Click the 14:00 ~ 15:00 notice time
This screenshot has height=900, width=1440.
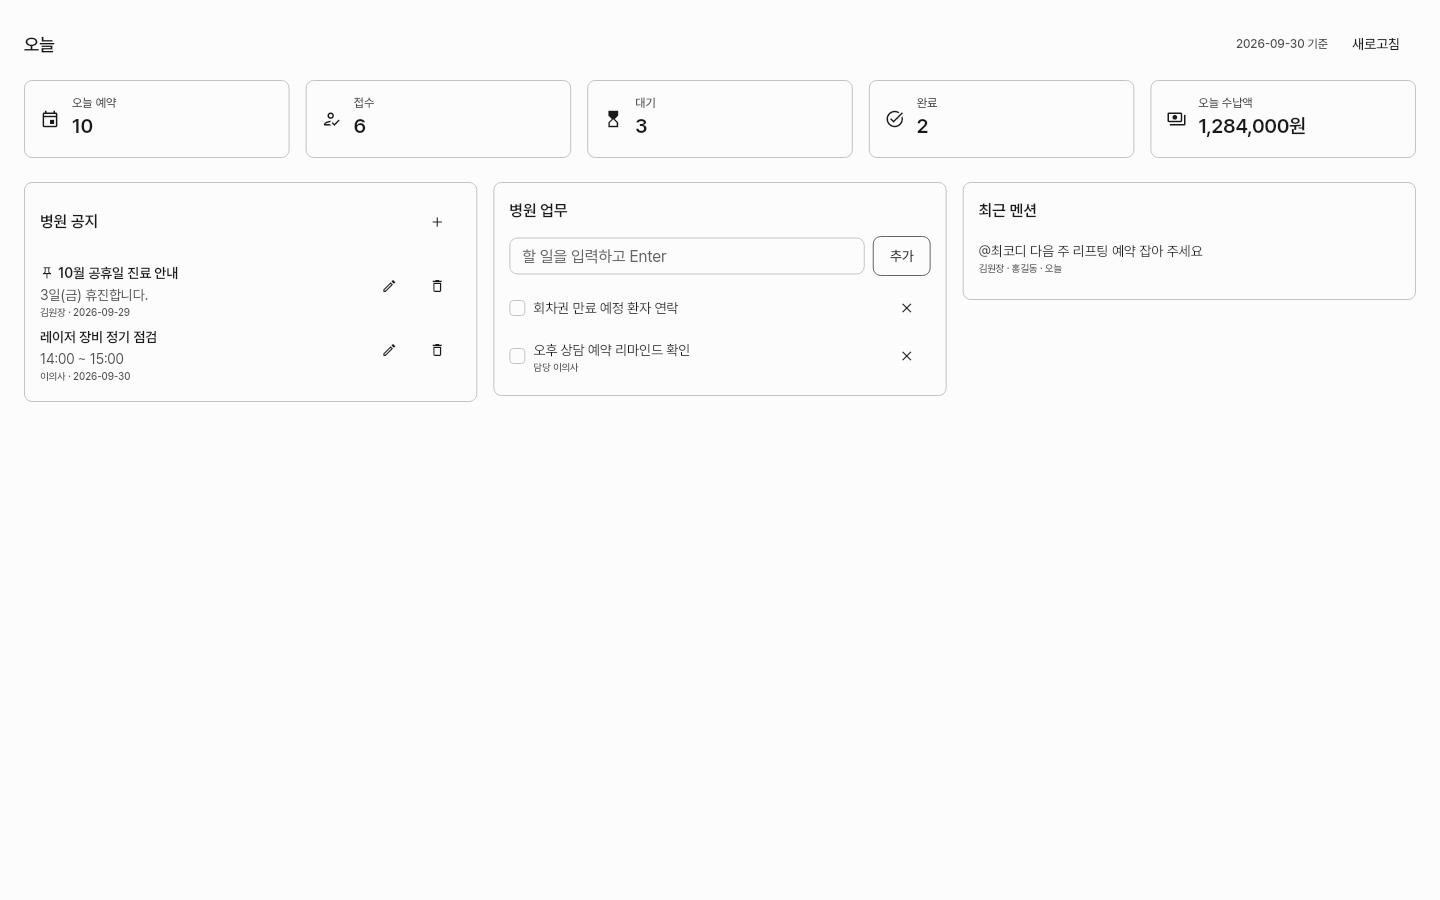82,359
